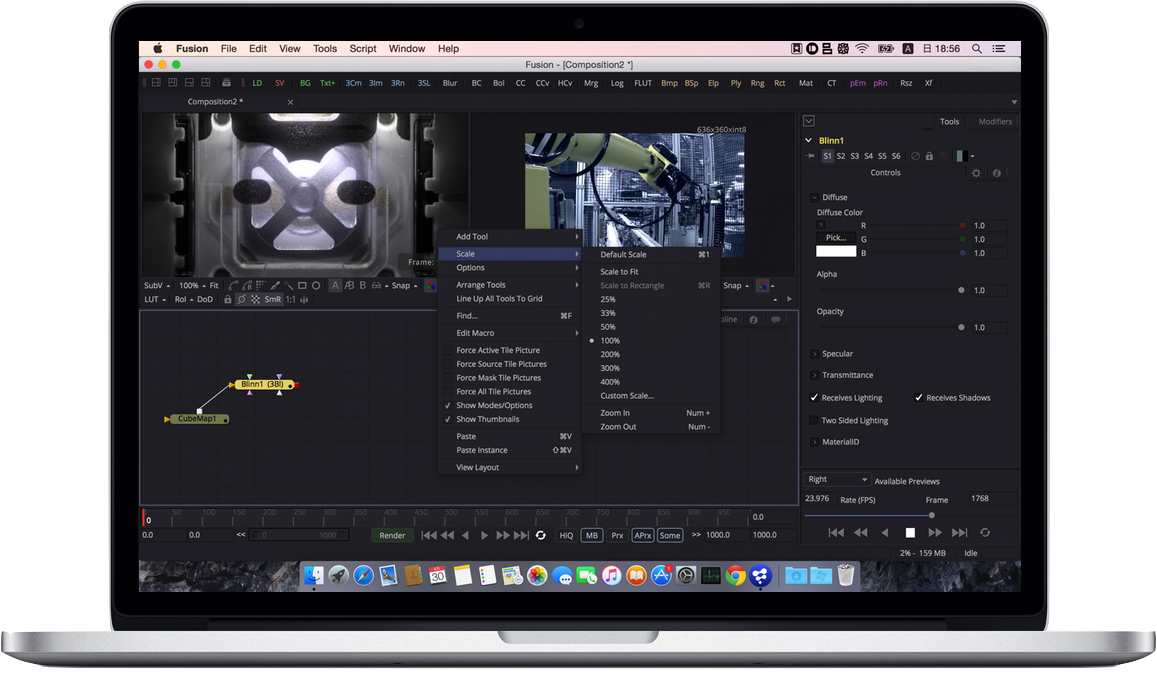
Task: Click the Rate (FPS) 23.976 field
Action: [x=819, y=499]
